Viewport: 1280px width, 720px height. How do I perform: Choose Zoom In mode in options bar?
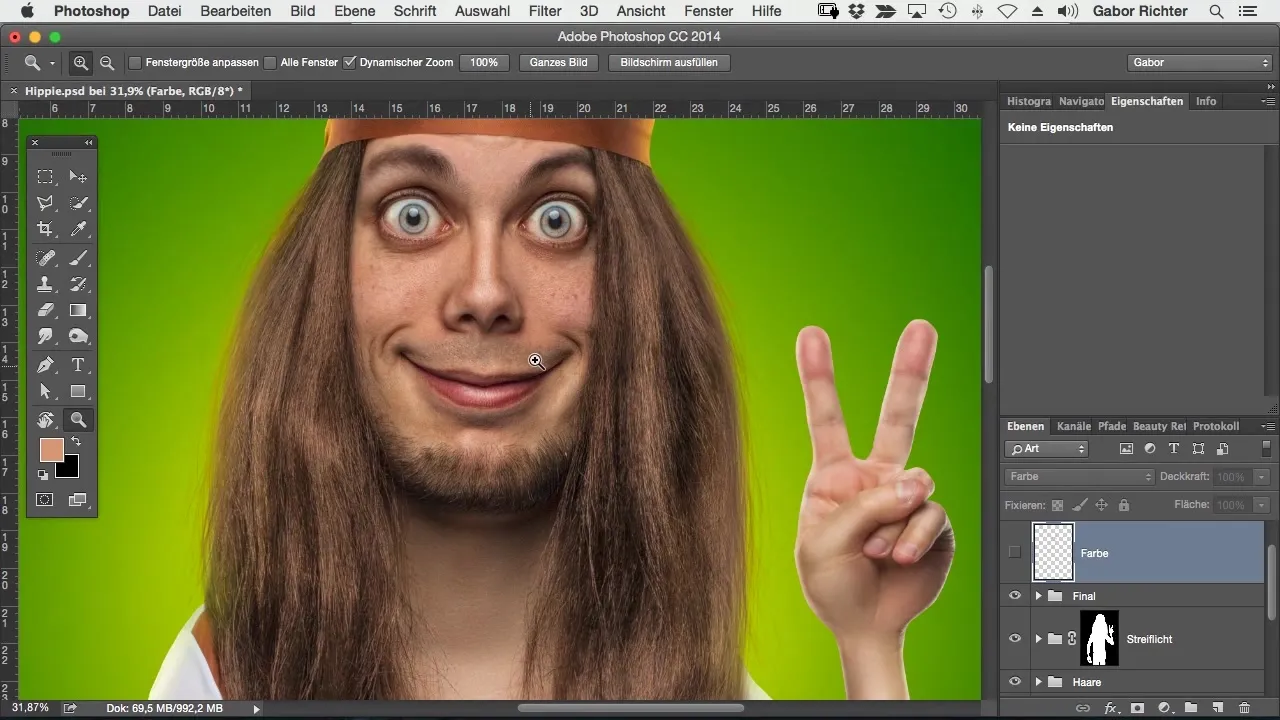pos(81,62)
